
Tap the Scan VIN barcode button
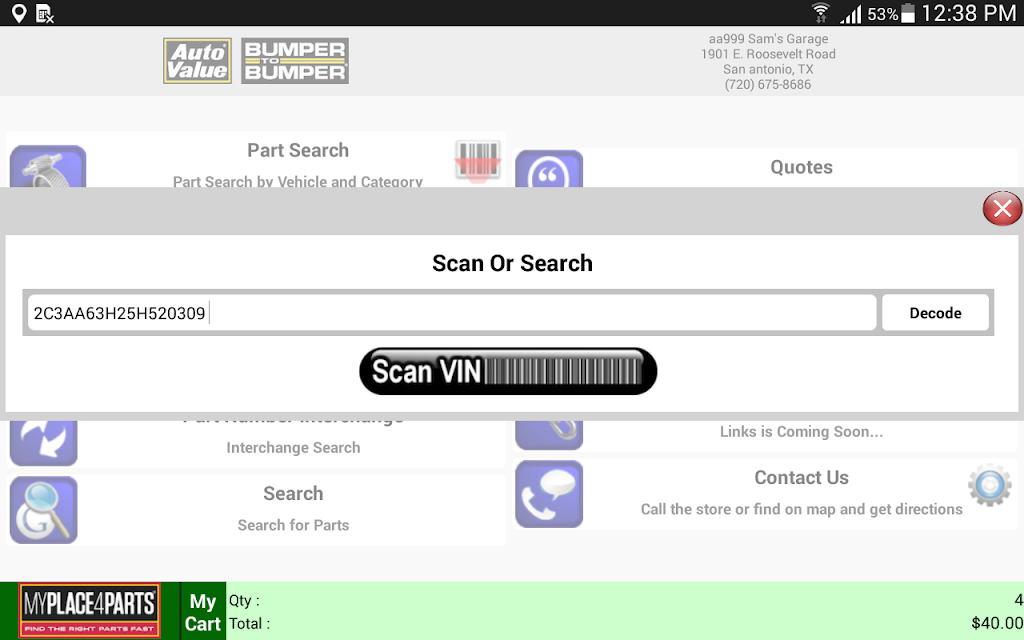click(508, 371)
